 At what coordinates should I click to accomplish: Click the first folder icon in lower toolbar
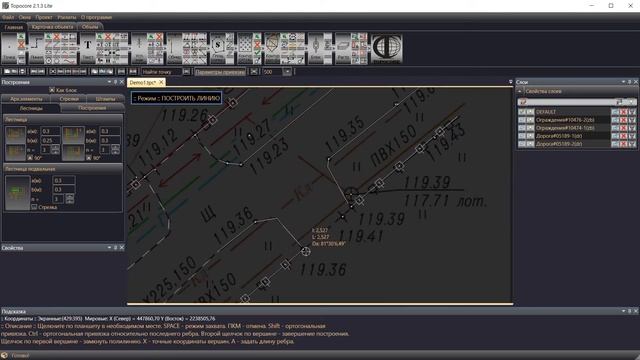click(x=7, y=71)
